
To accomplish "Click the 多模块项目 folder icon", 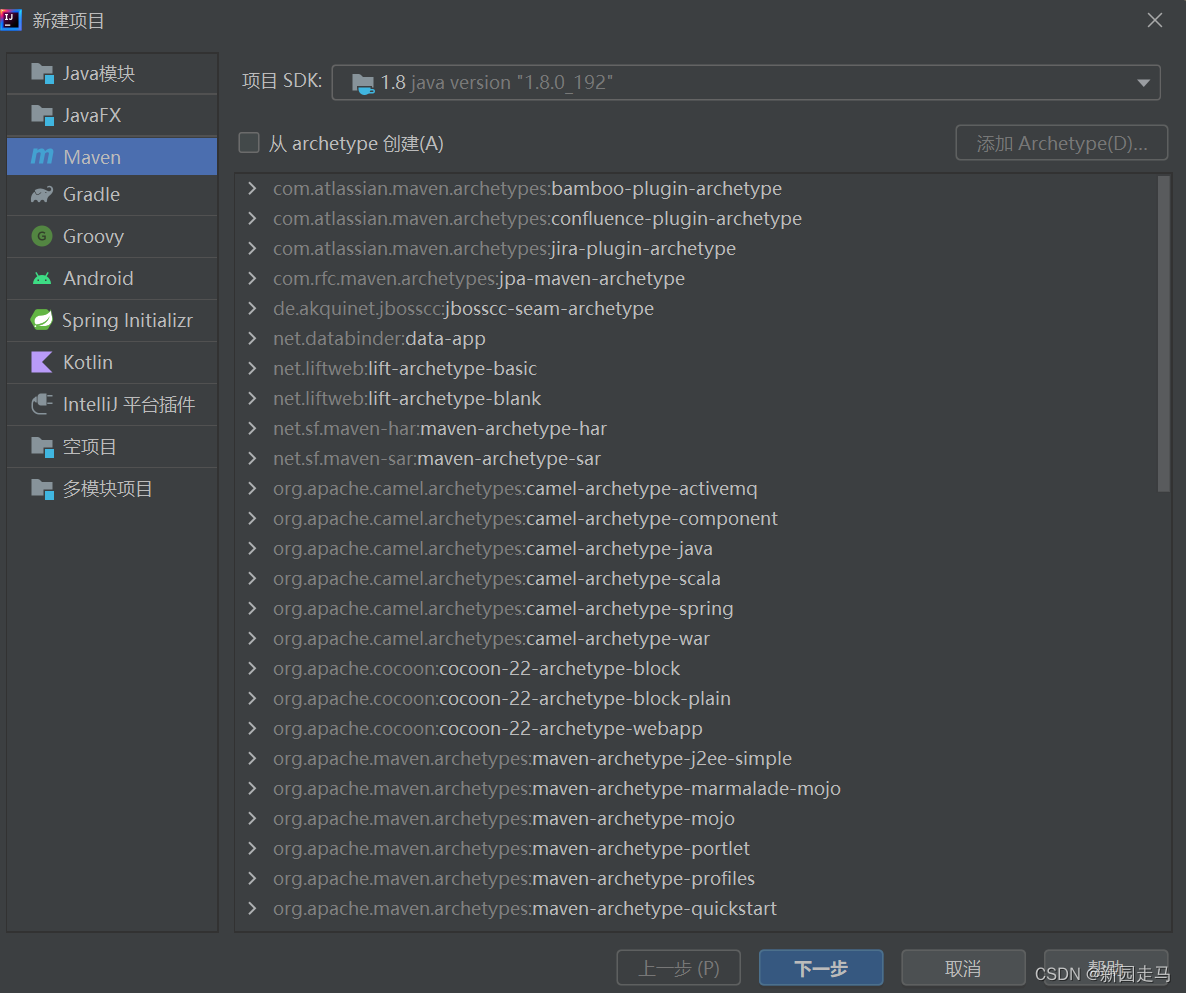I will point(42,489).
